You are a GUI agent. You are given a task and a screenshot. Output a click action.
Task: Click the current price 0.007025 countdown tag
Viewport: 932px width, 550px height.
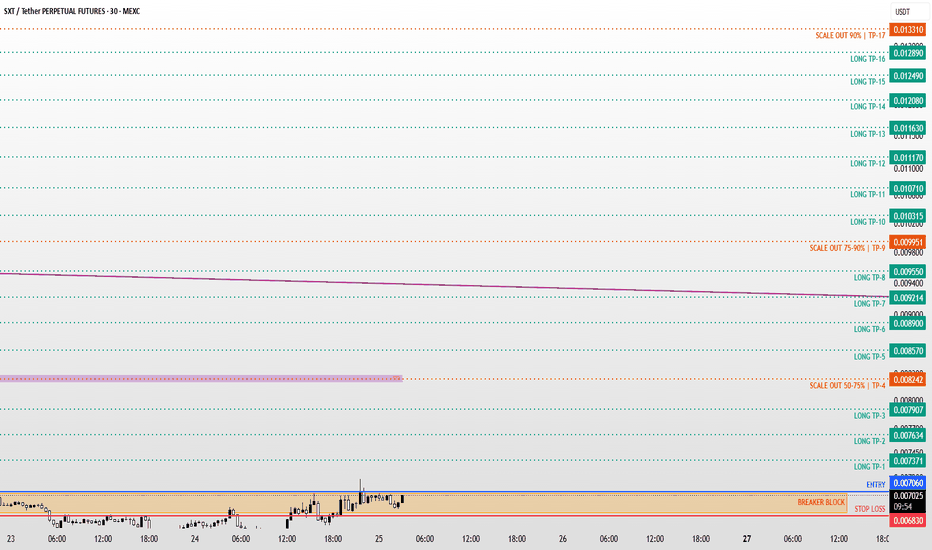click(x=908, y=501)
